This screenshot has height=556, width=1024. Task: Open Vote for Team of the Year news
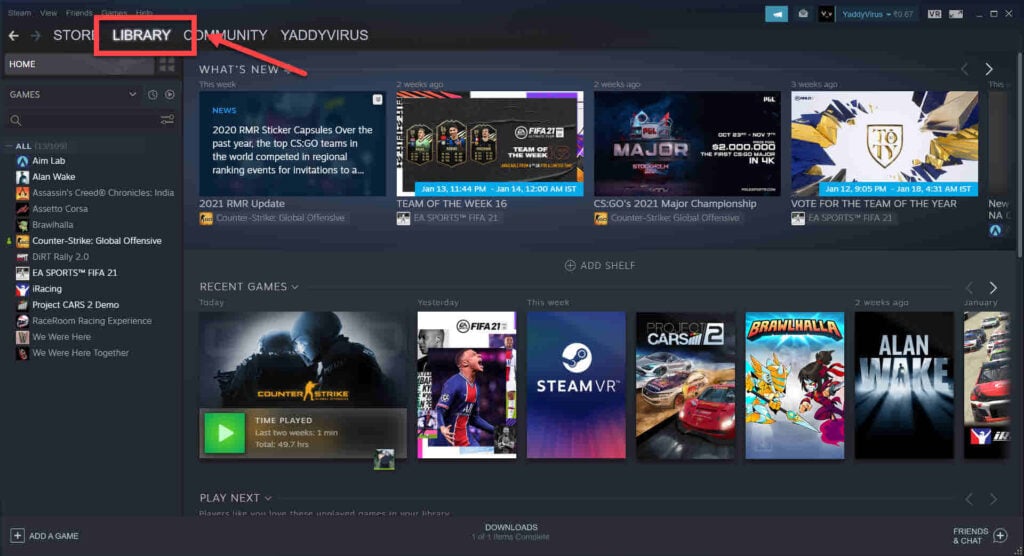coord(884,144)
